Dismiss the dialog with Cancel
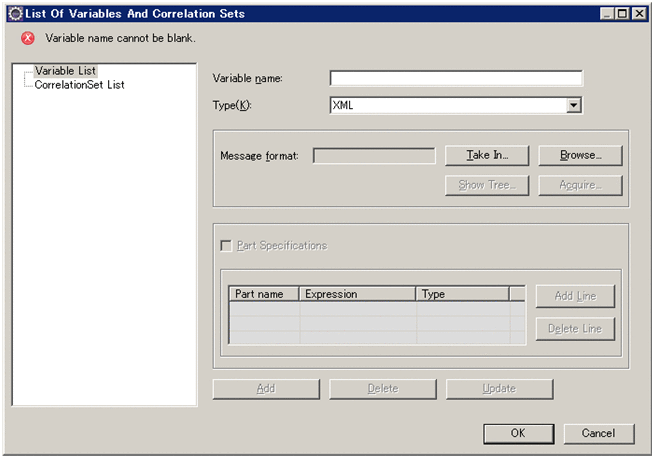This screenshot has height=459, width=655. pos(599,433)
